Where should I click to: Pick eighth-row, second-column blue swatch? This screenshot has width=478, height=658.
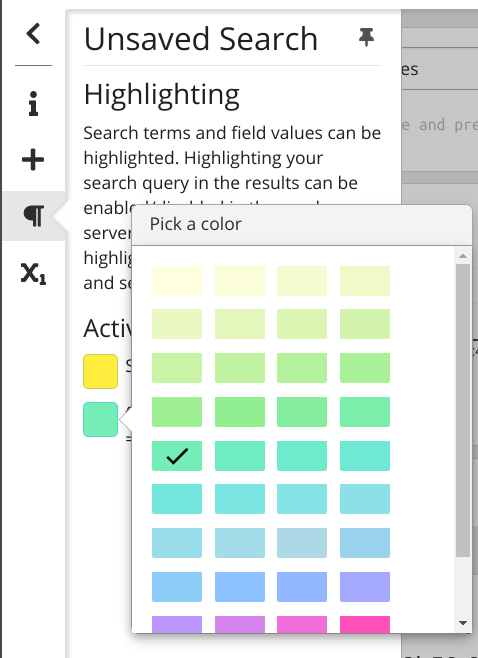tap(240, 587)
